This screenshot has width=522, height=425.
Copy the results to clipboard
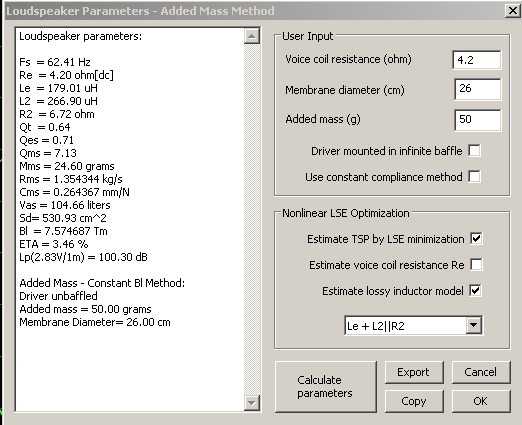click(414, 401)
